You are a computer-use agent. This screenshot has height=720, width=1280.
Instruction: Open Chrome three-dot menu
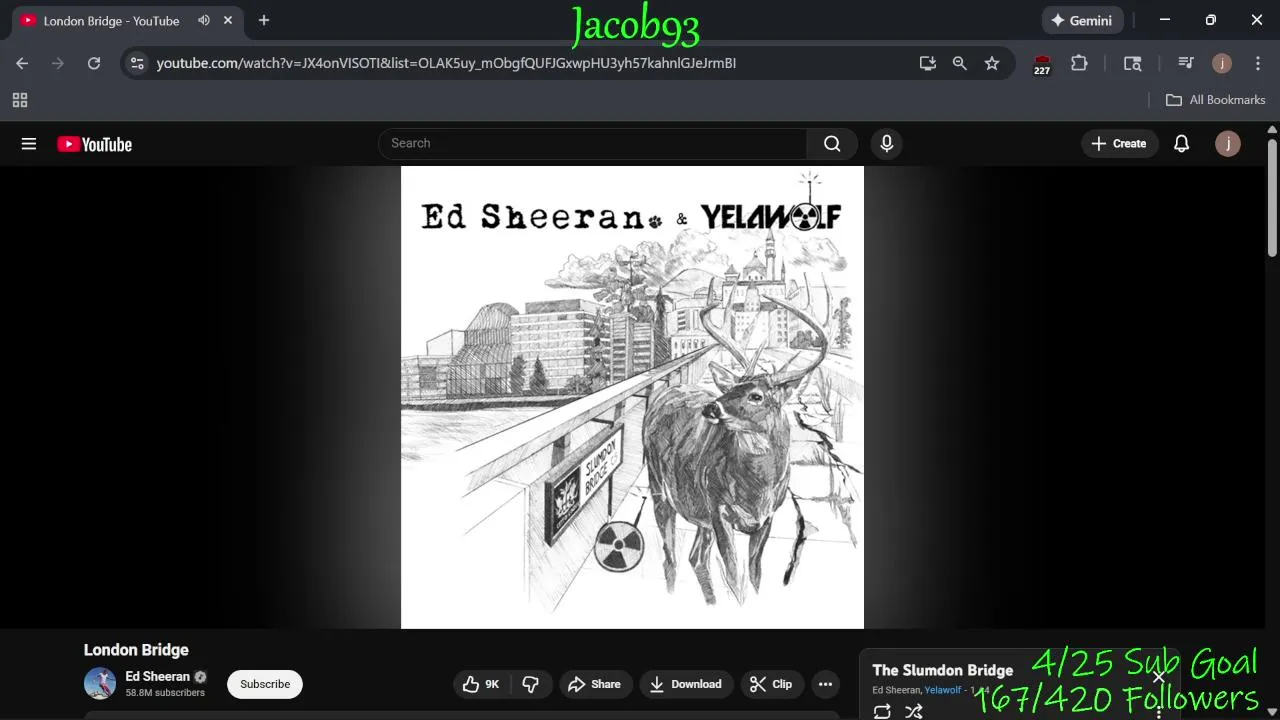click(1258, 63)
